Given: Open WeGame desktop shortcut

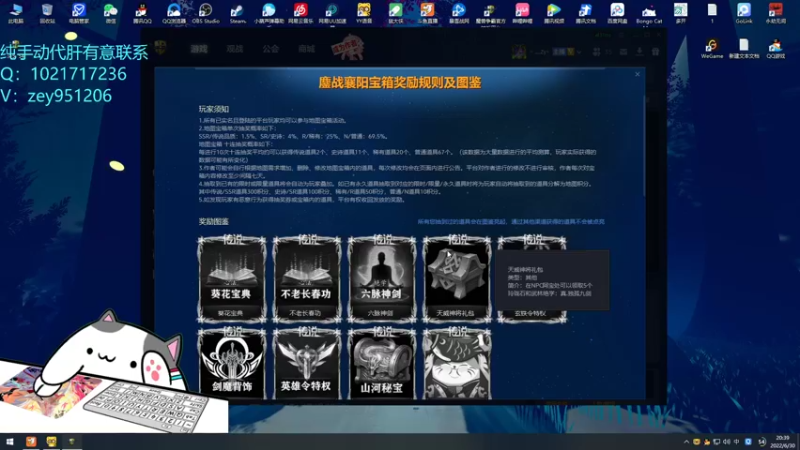Looking at the screenshot, I should tap(712, 49).
